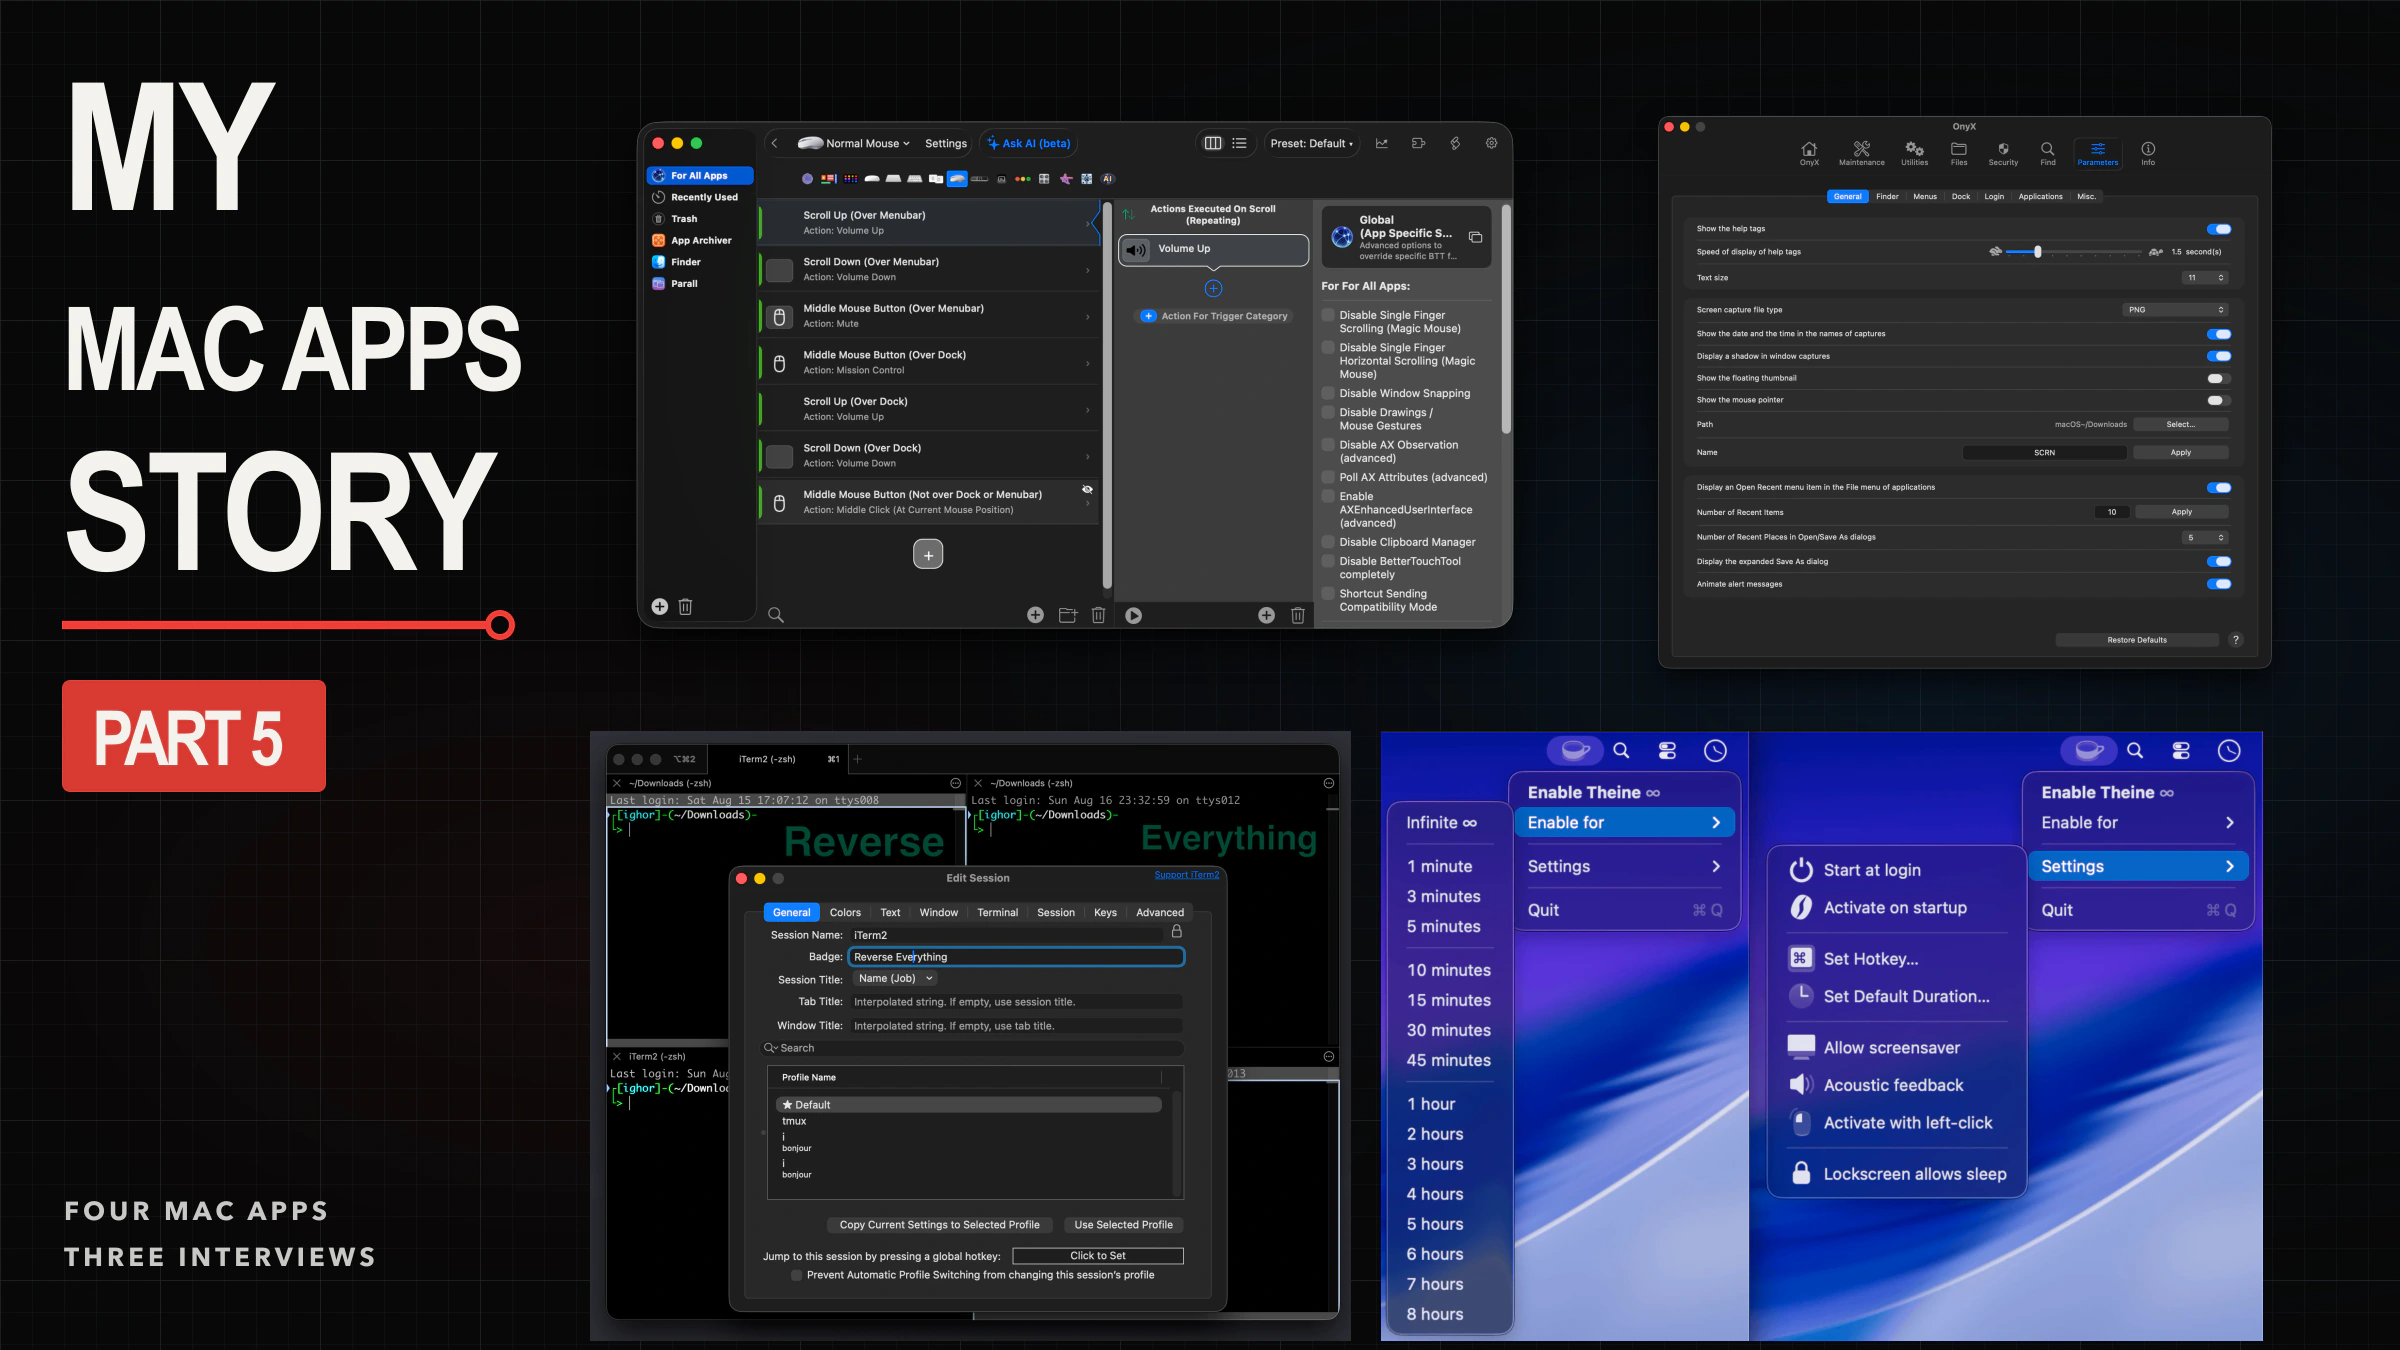2400x1350 pixels.
Task: Click Restore Defaults button in OnyX
Action: [2137, 640]
